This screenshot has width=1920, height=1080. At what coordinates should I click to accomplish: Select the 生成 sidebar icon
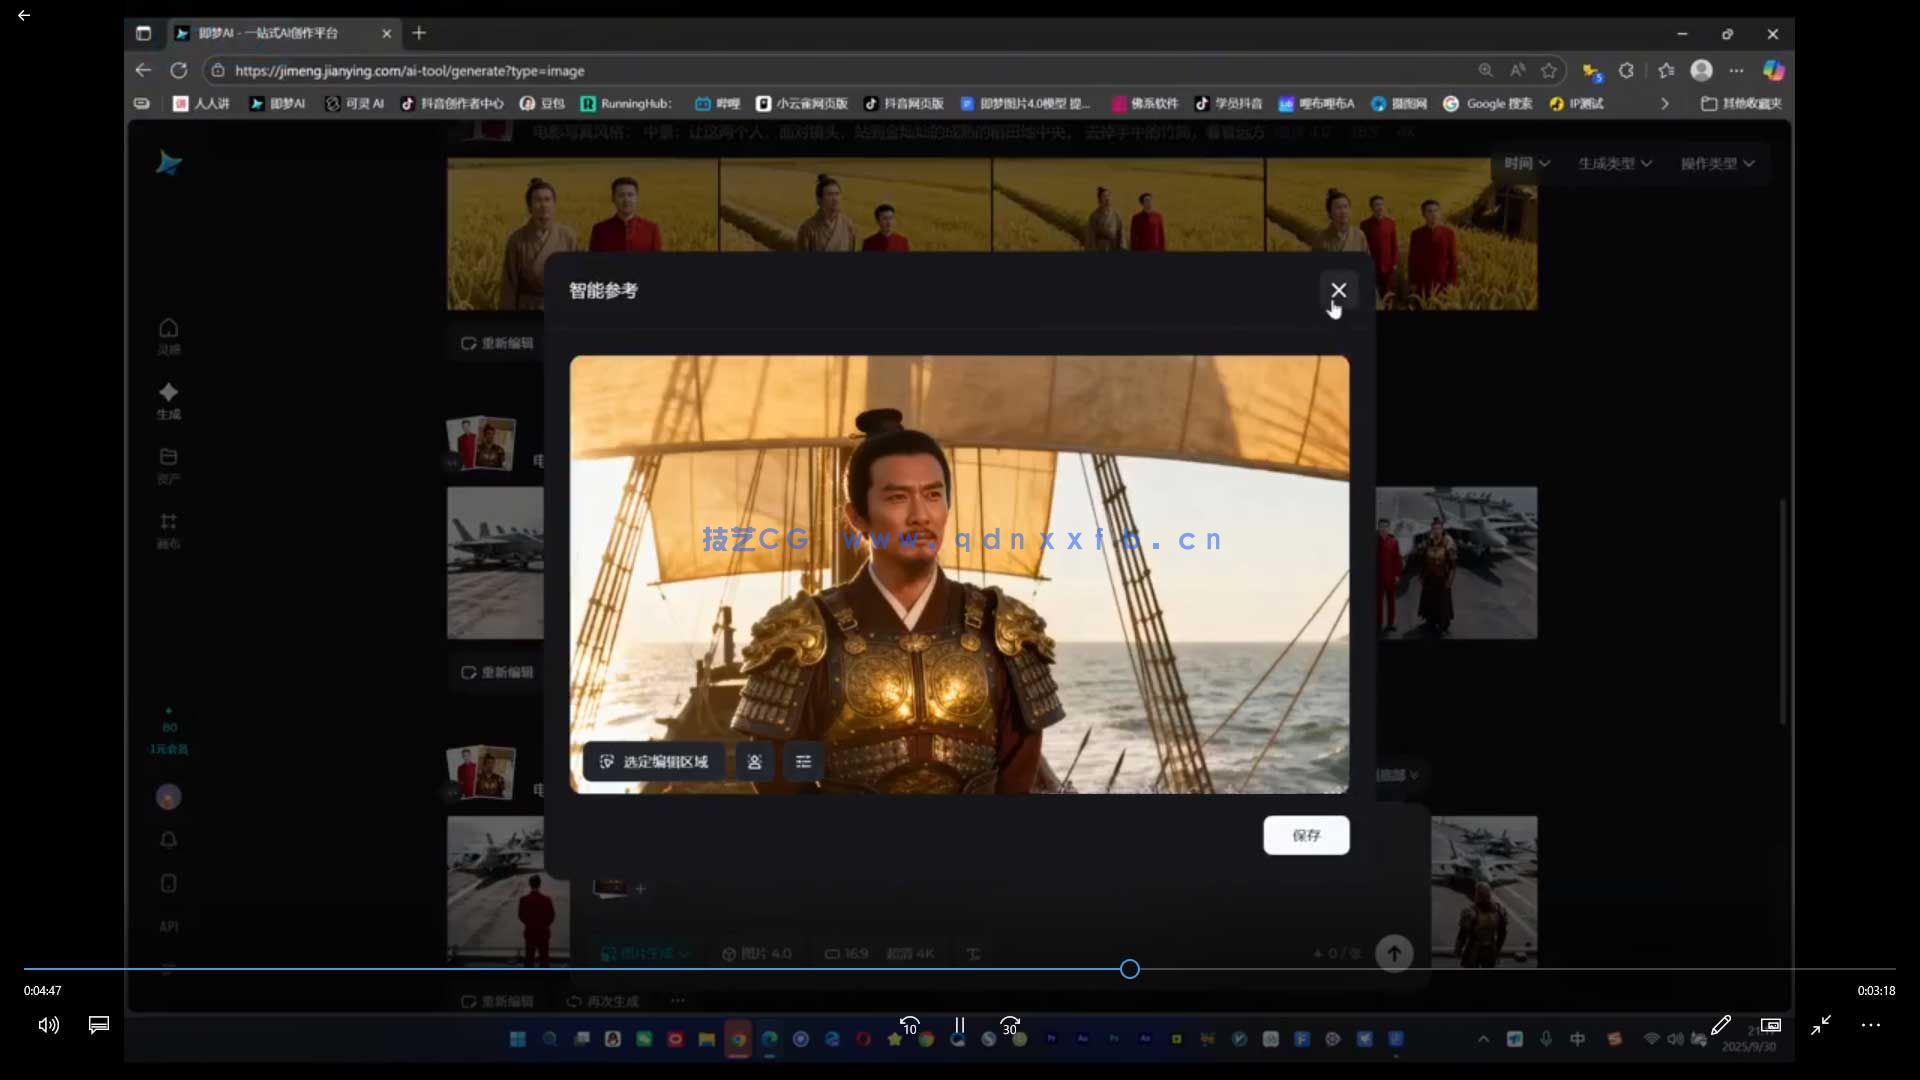click(x=168, y=393)
